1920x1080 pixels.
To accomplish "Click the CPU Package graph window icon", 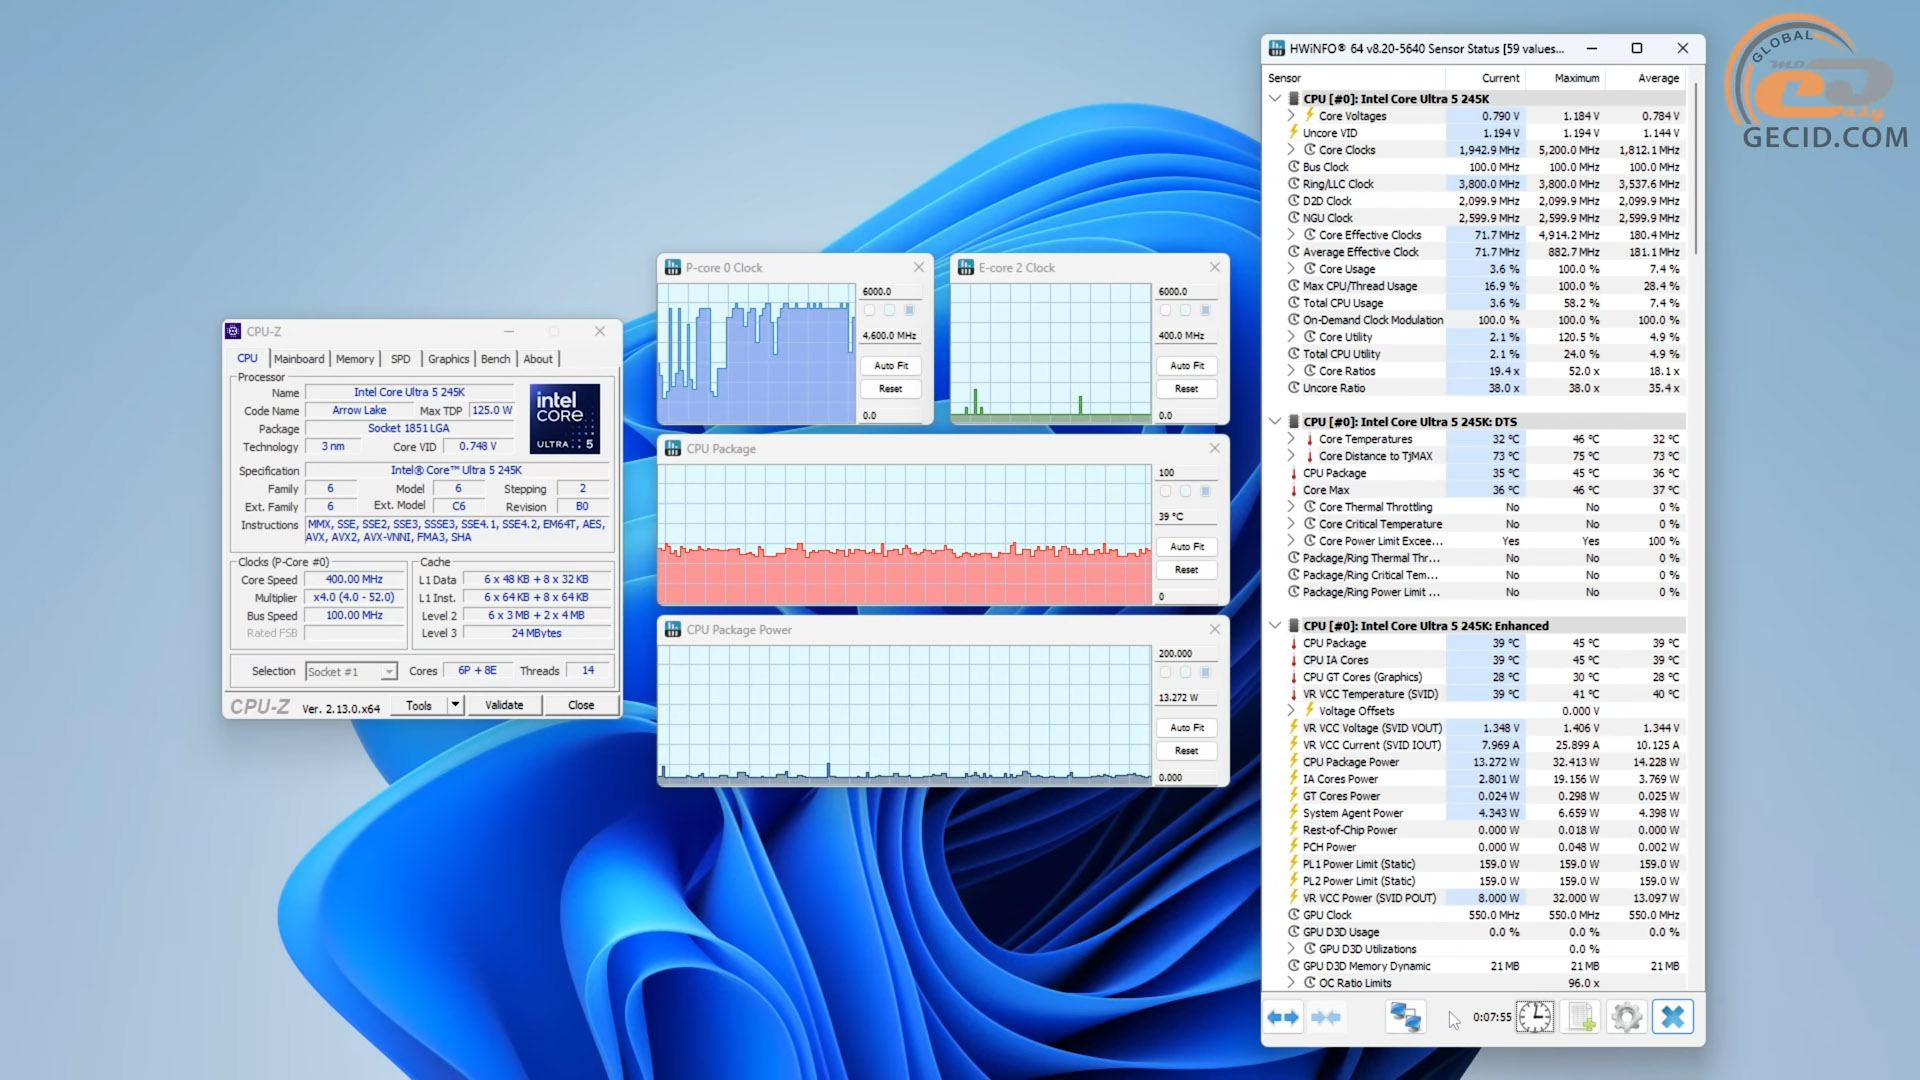I will pyautogui.click(x=673, y=449).
